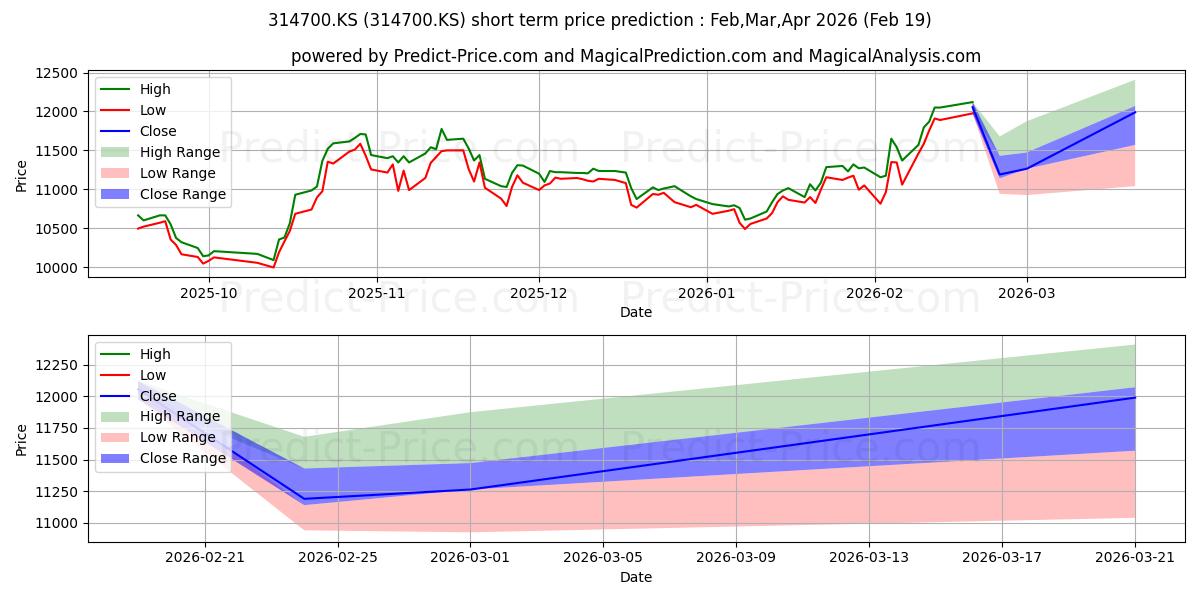The width and height of the screenshot is (1200, 600).
Task: Click the 2026-03-17 x-axis label of the bottom chart
Action: tap(1002, 558)
